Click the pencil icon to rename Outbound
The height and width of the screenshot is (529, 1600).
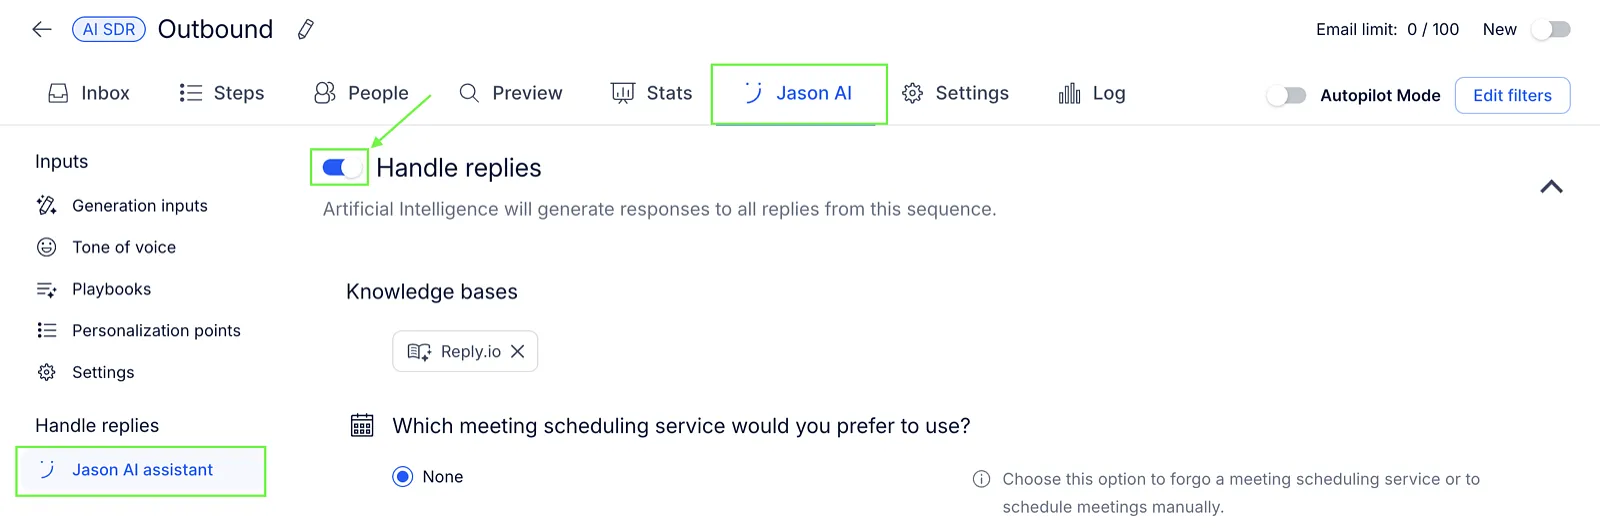[x=306, y=30]
